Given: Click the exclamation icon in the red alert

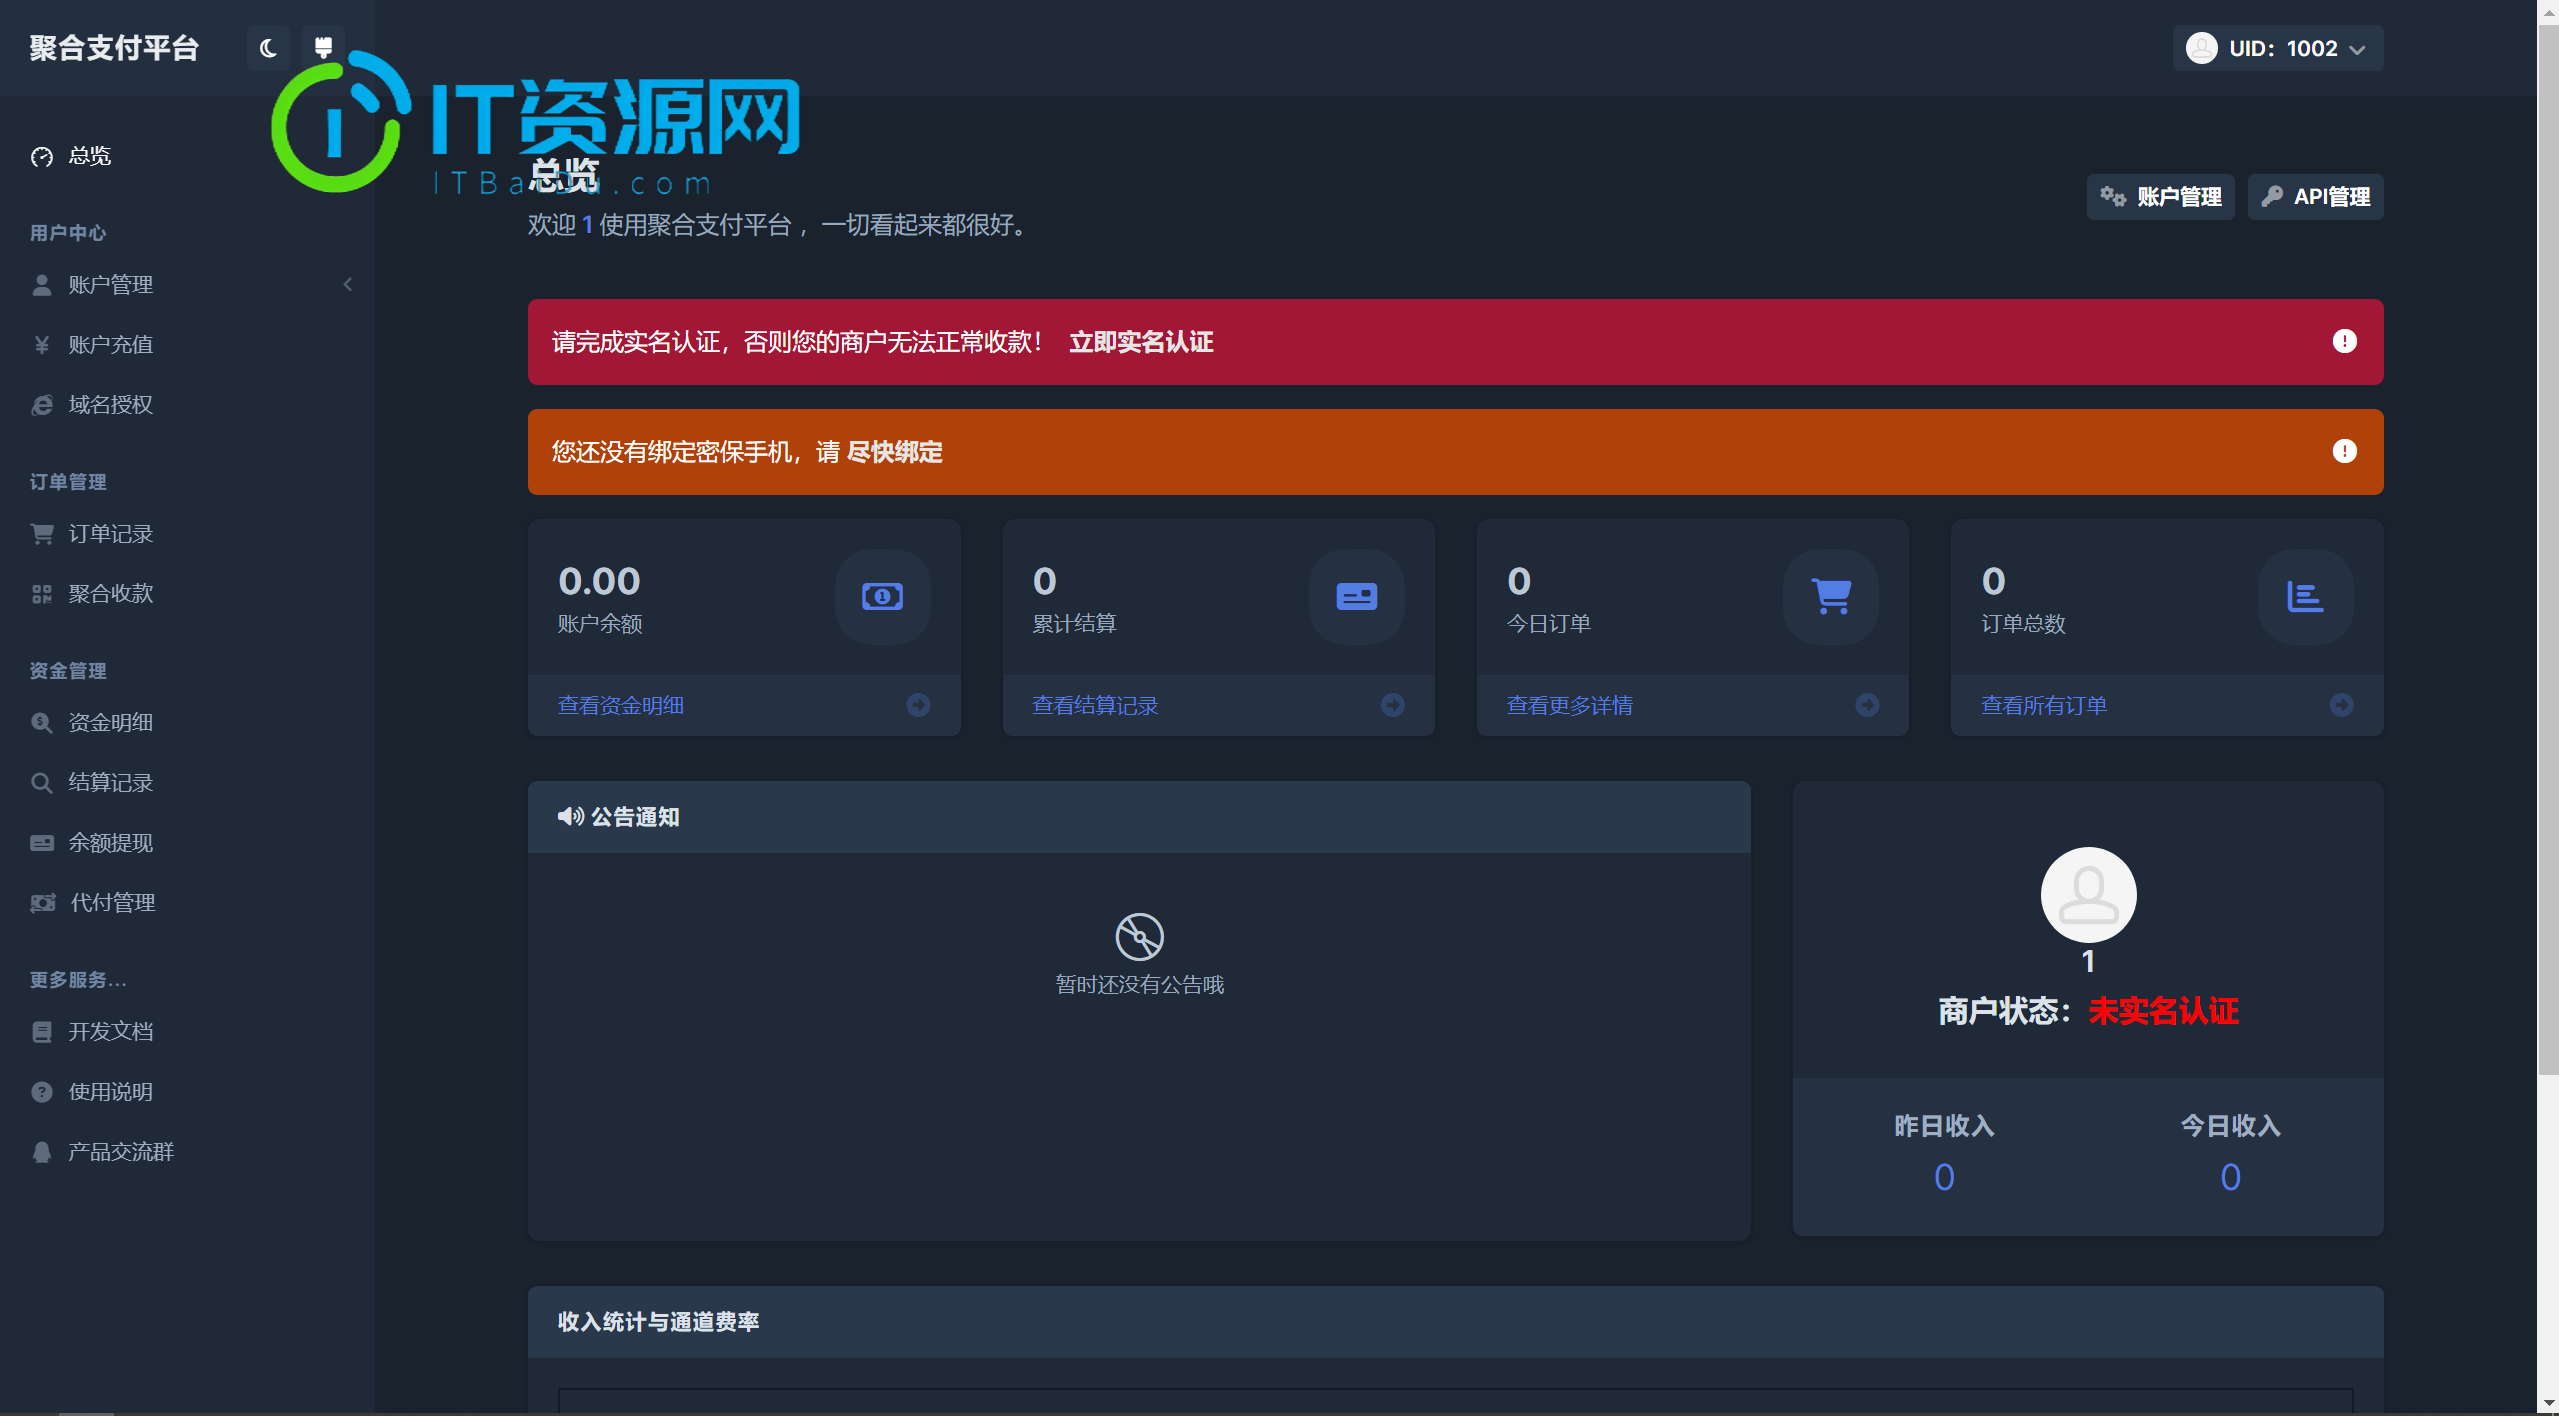Looking at the screenshot, I should [2344, 342].
